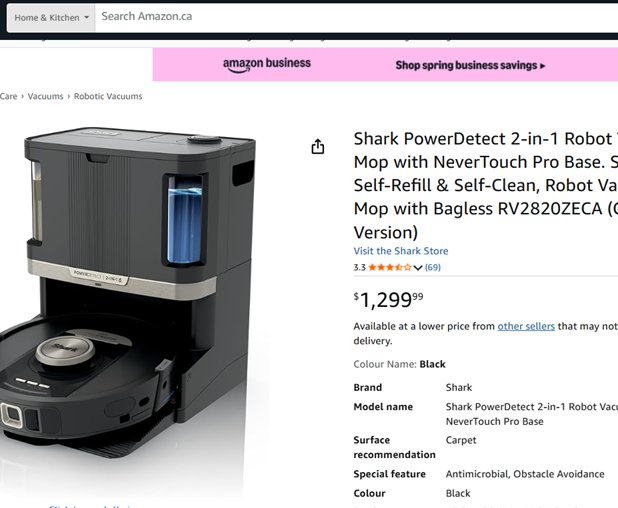
Task: Click the Colour Name Black label
Action: tap(400, 364)
